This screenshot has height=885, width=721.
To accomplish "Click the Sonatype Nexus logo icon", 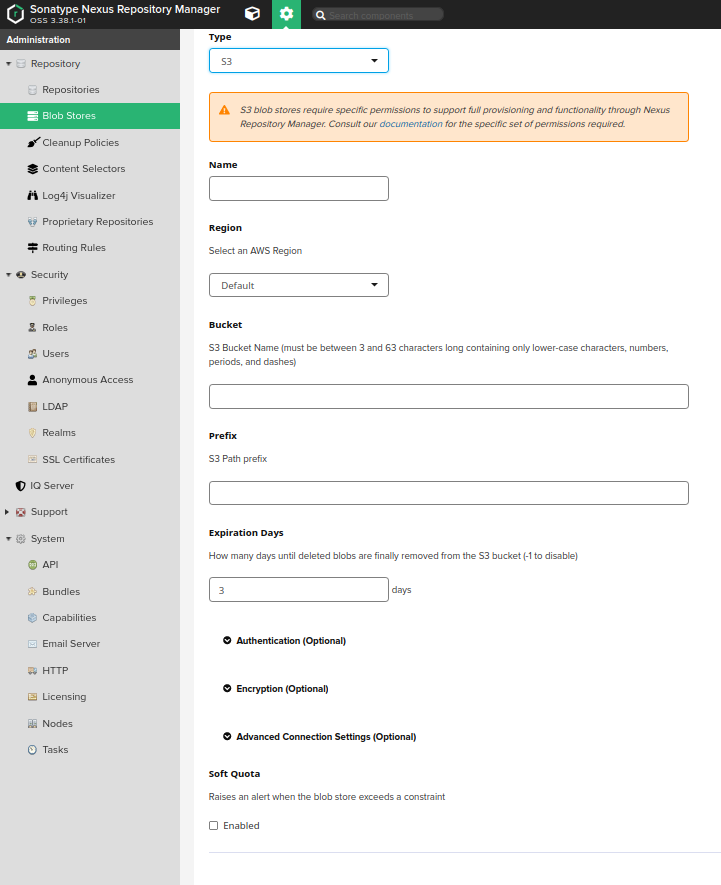I will (15, 14).
